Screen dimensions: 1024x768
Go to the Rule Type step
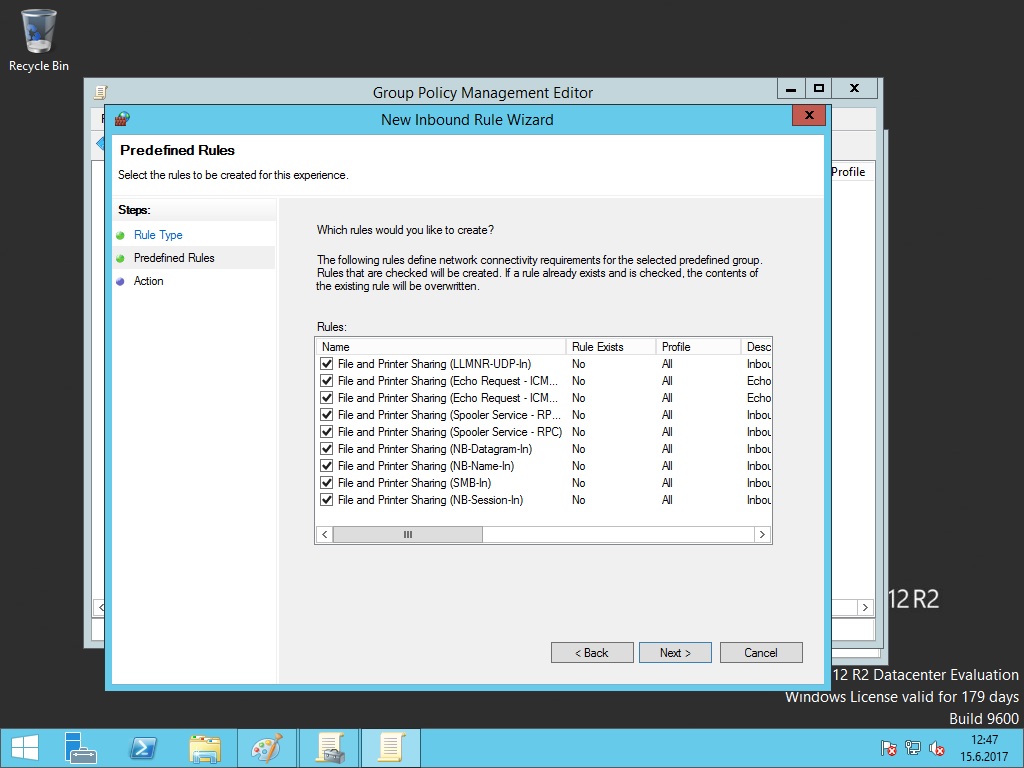(x=158, y=235)
